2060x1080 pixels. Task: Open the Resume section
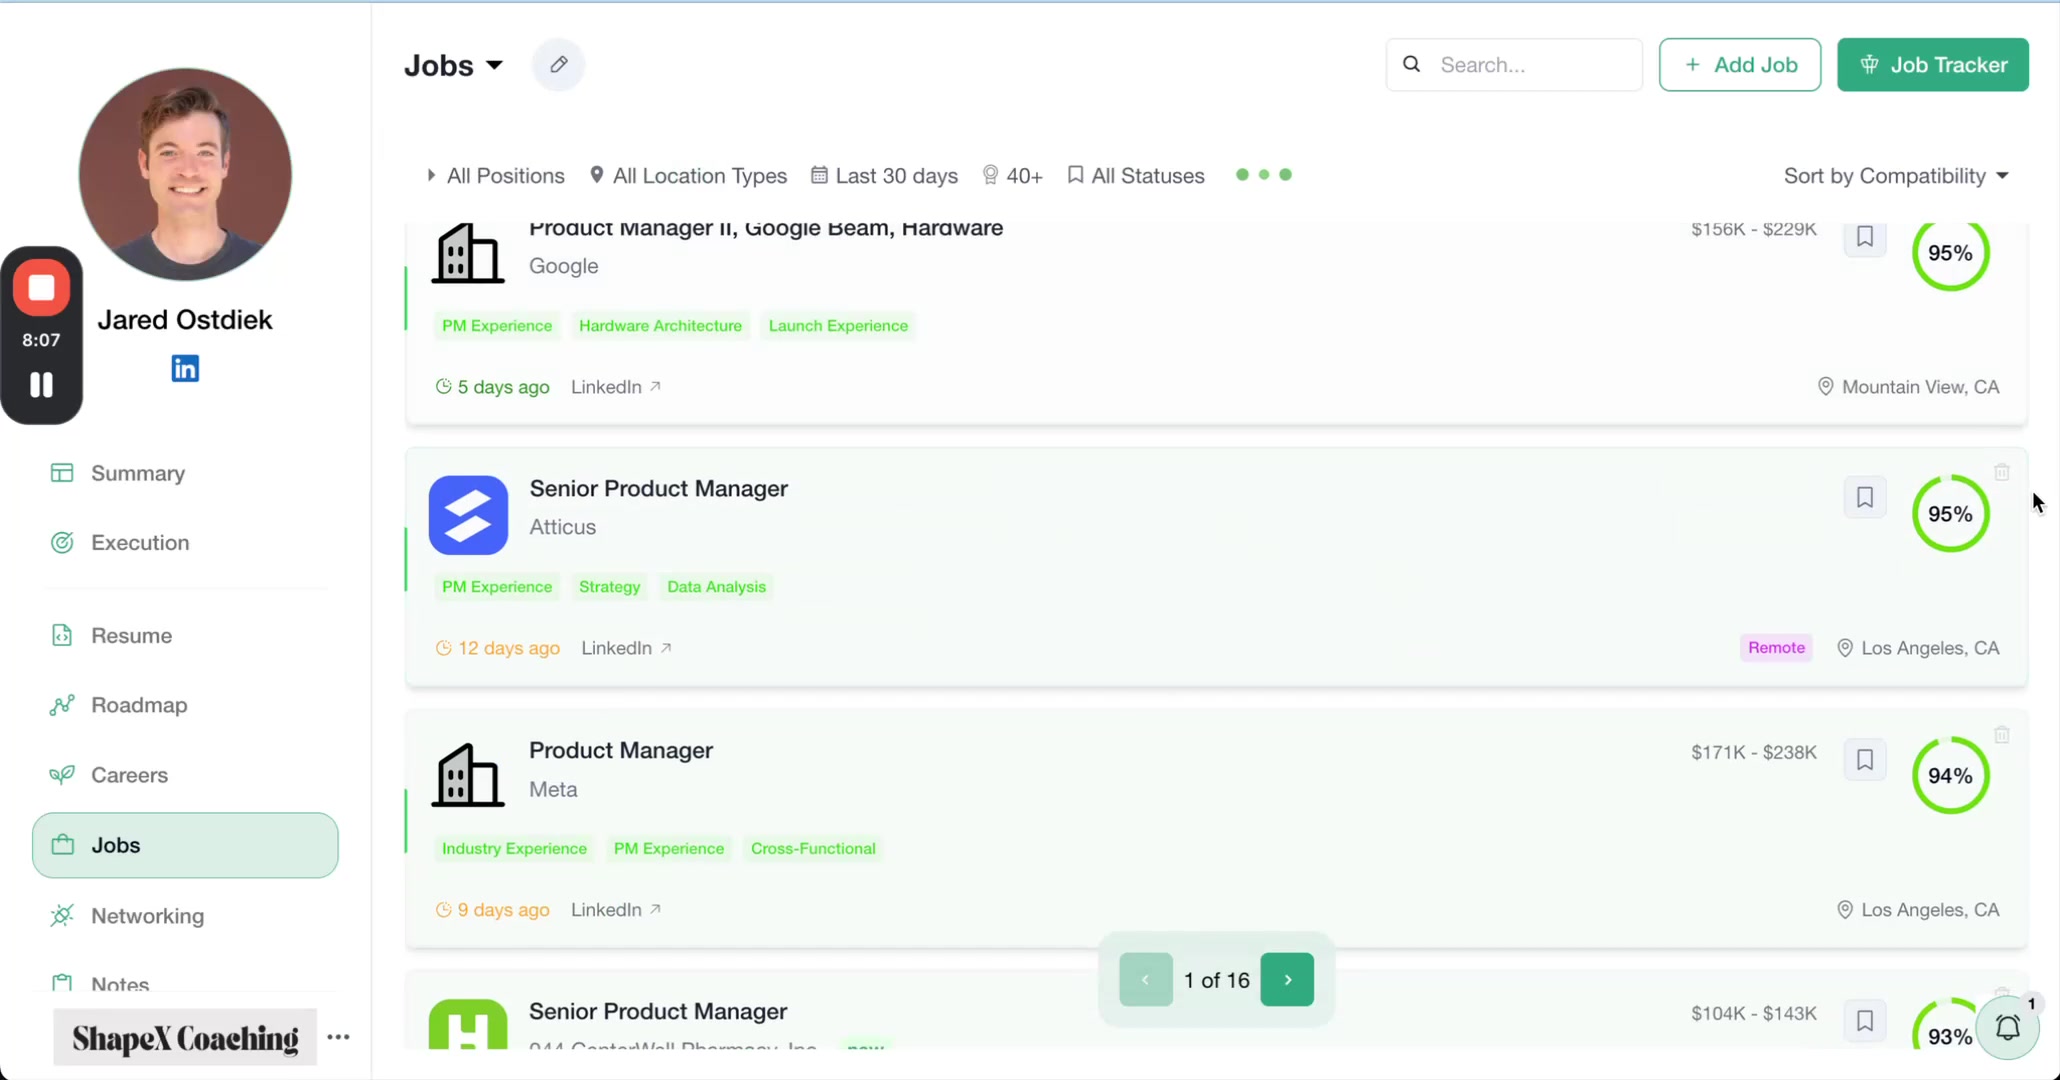132,635
